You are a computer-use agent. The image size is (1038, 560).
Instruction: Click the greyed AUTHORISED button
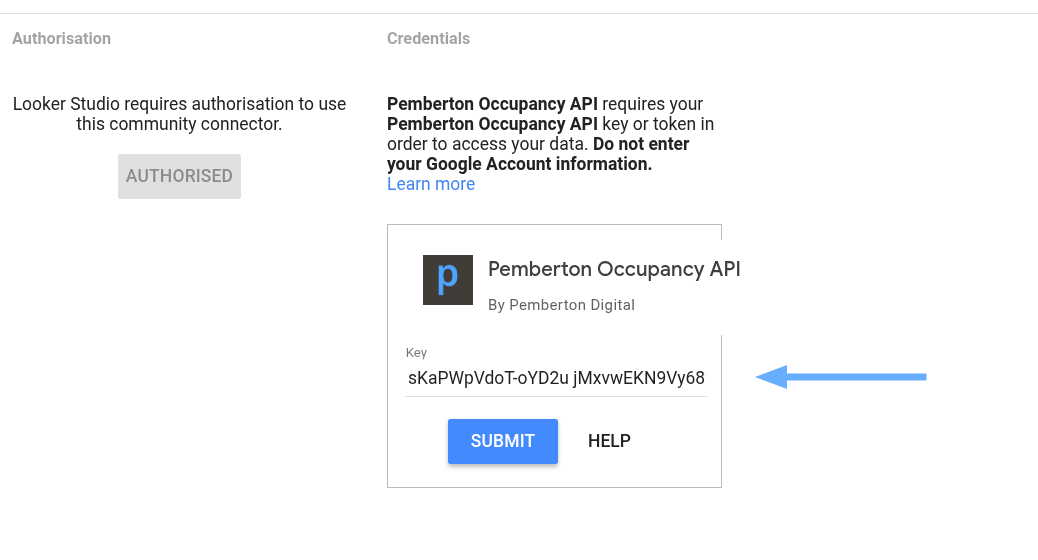pyautogui.click(x=179, y=176)
